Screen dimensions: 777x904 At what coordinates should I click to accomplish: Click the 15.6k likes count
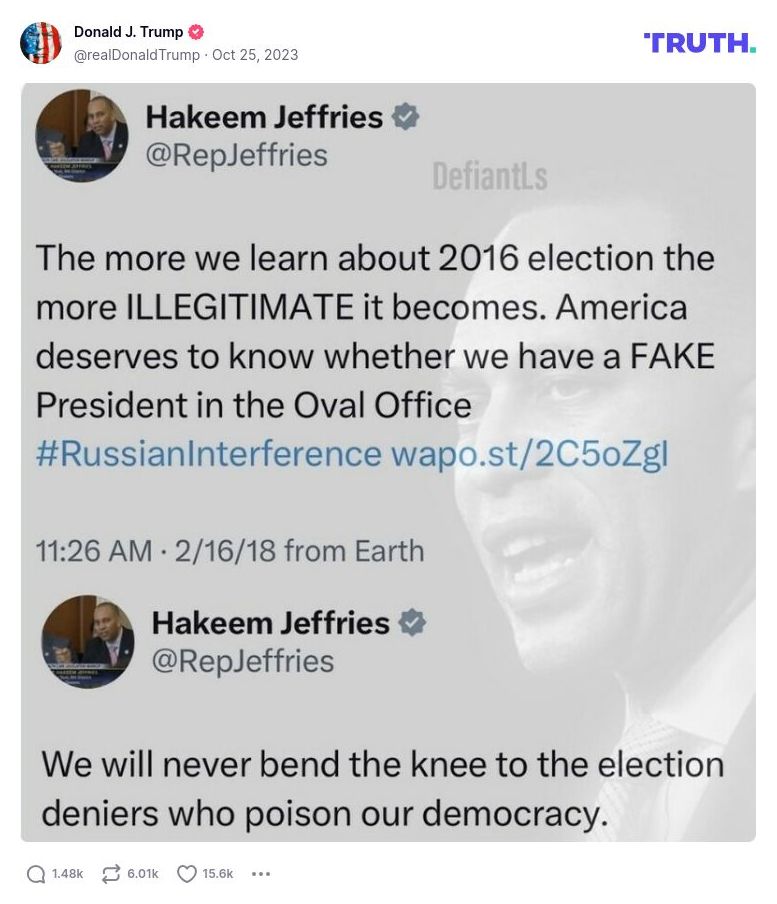tap(217, 874)
